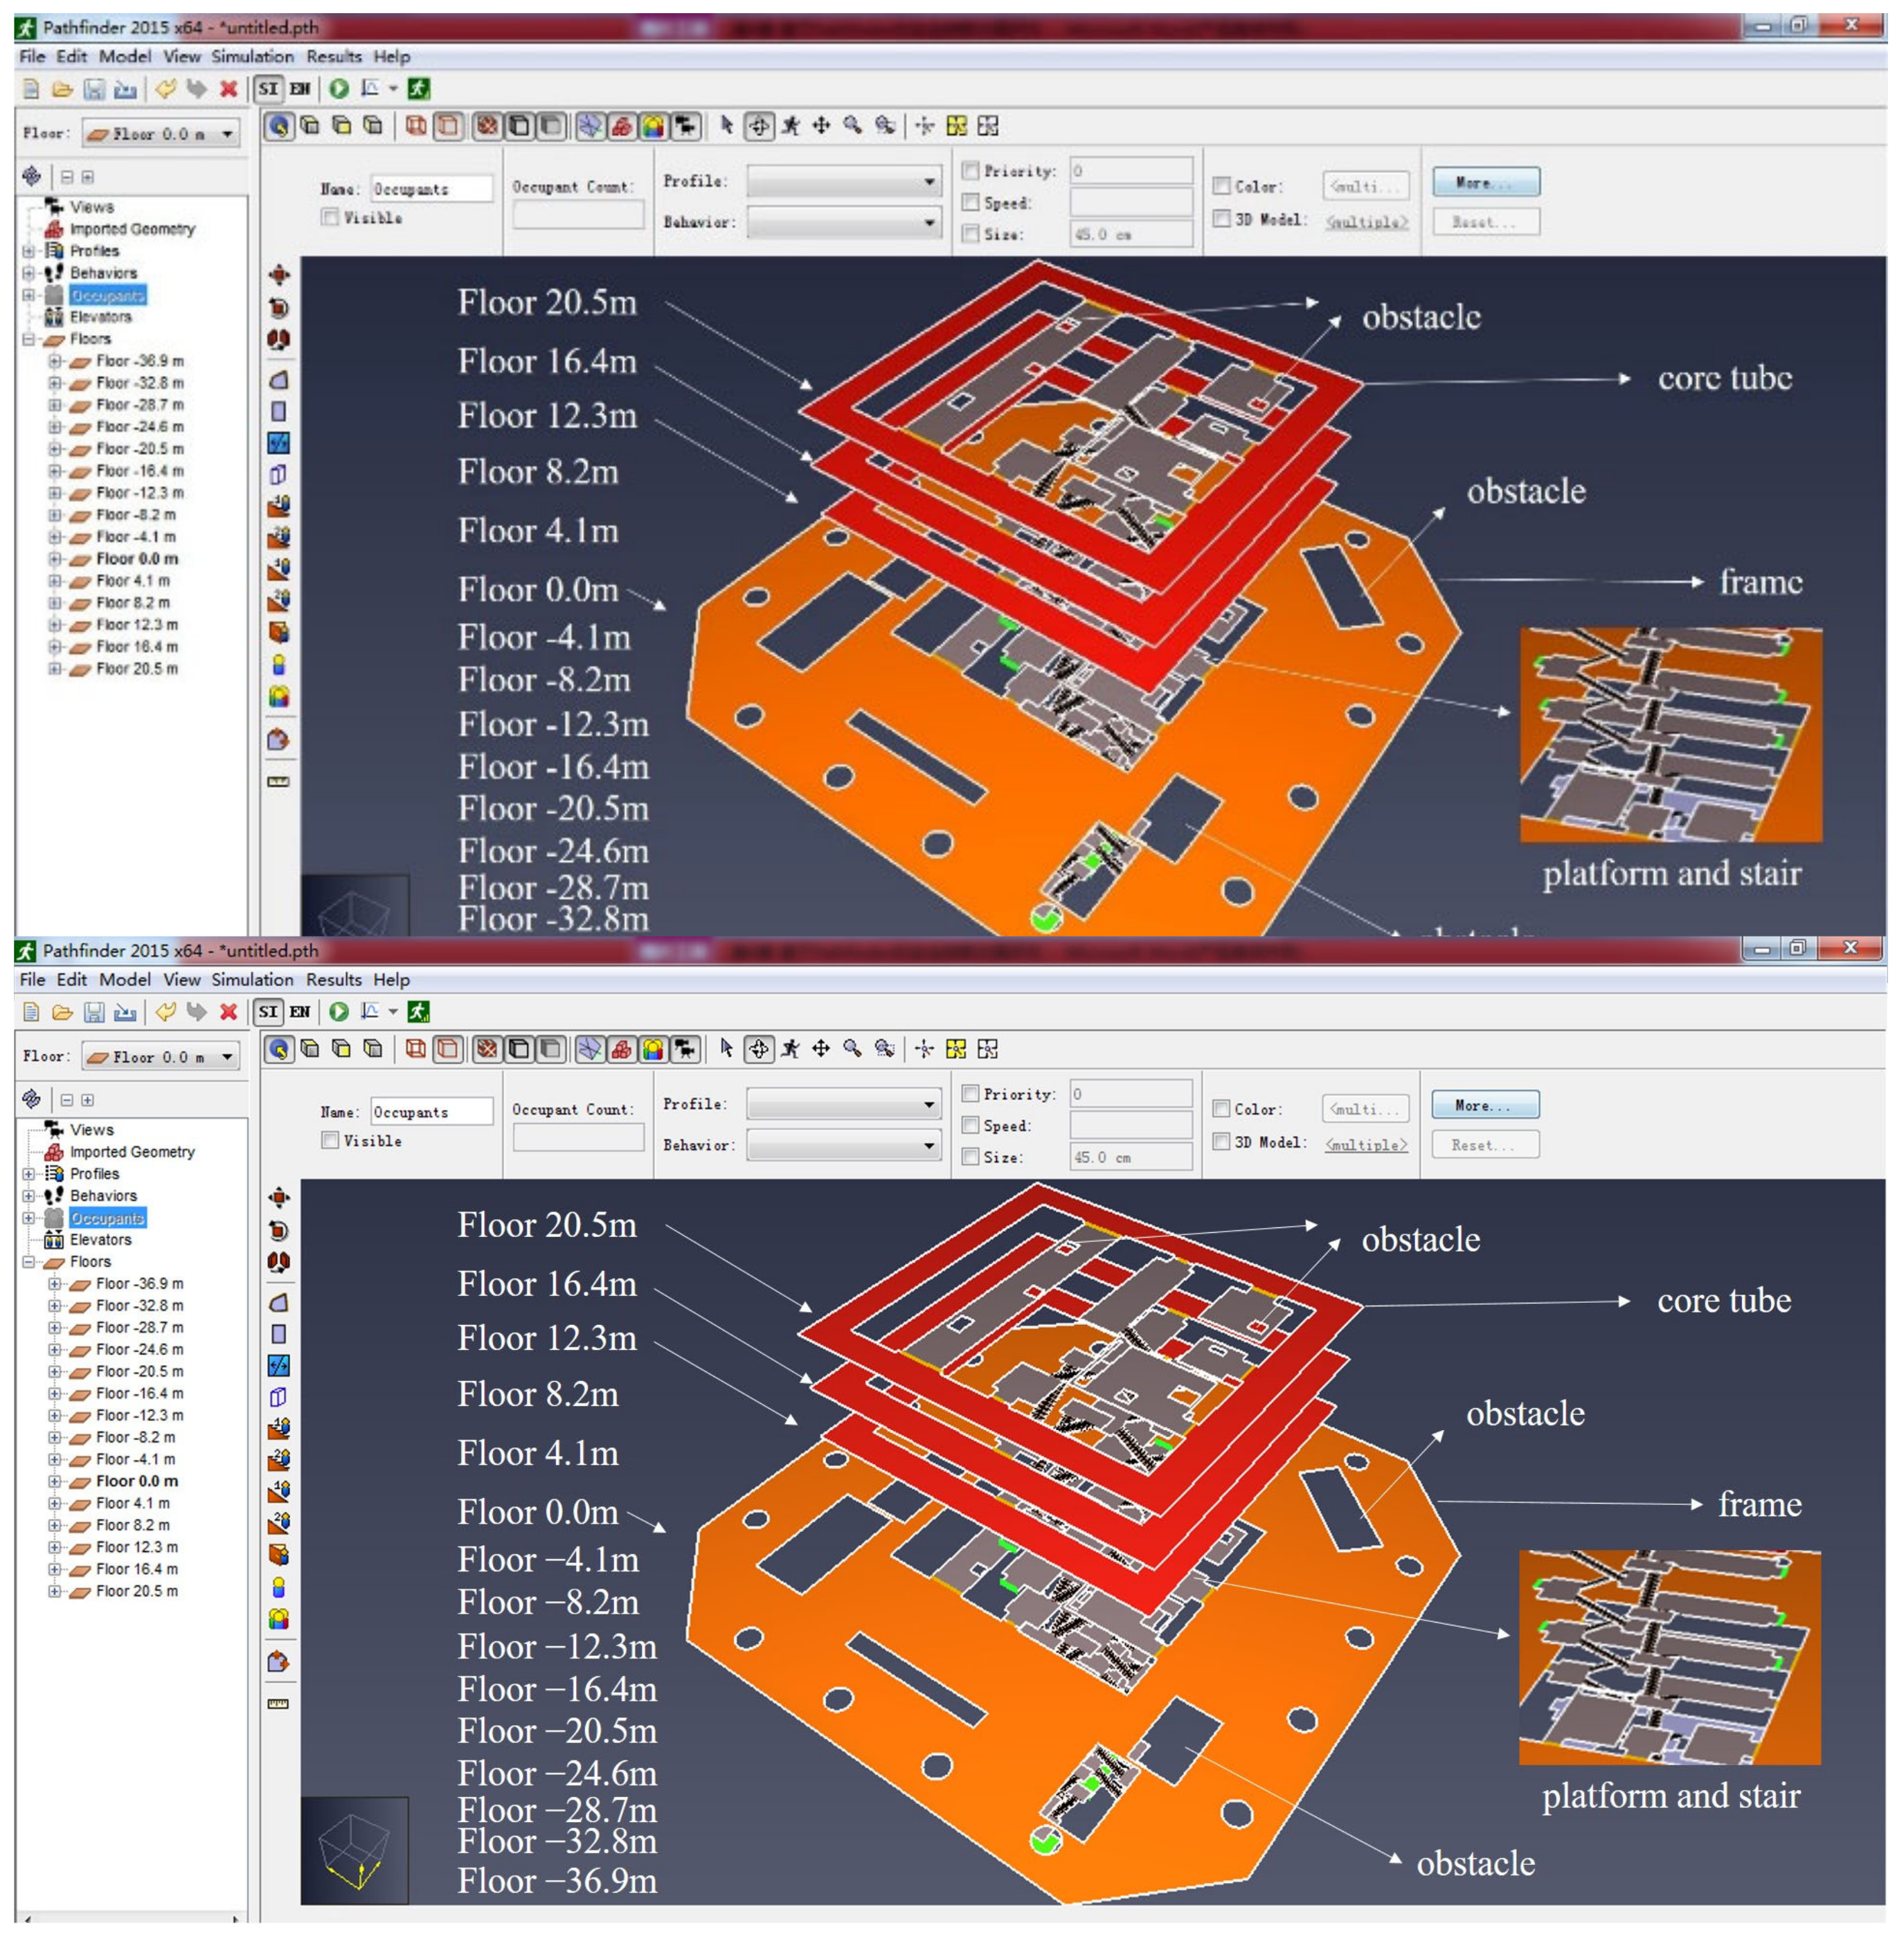Click the red X delete icon in upper toolbar

pos(228,89)
